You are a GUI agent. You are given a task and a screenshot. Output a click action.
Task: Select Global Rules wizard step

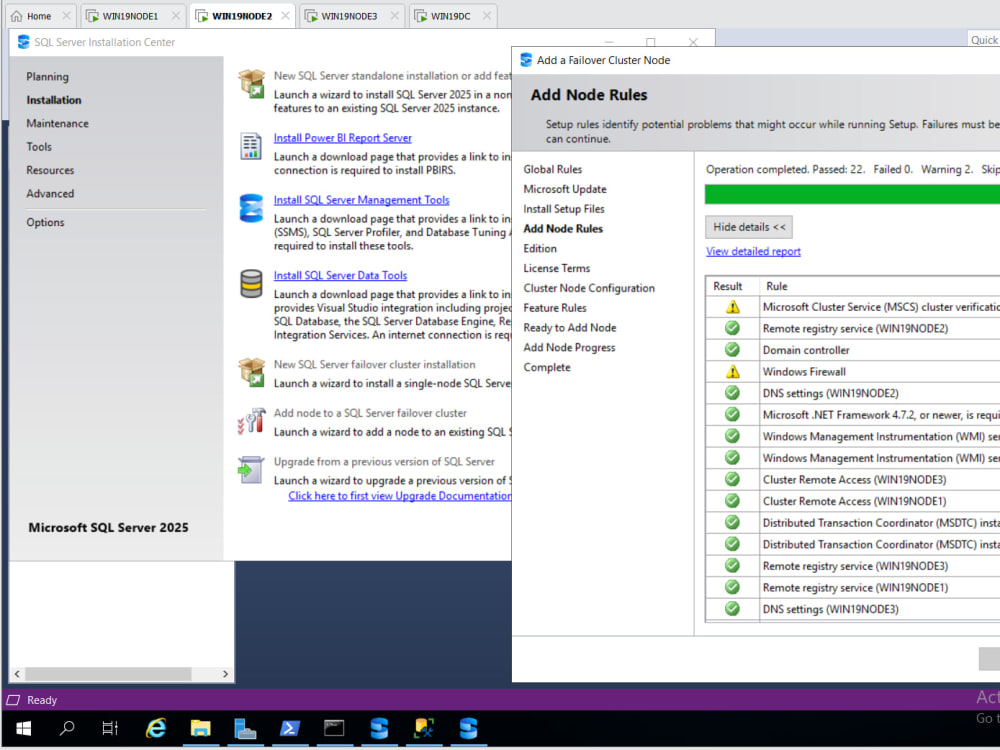552,169
